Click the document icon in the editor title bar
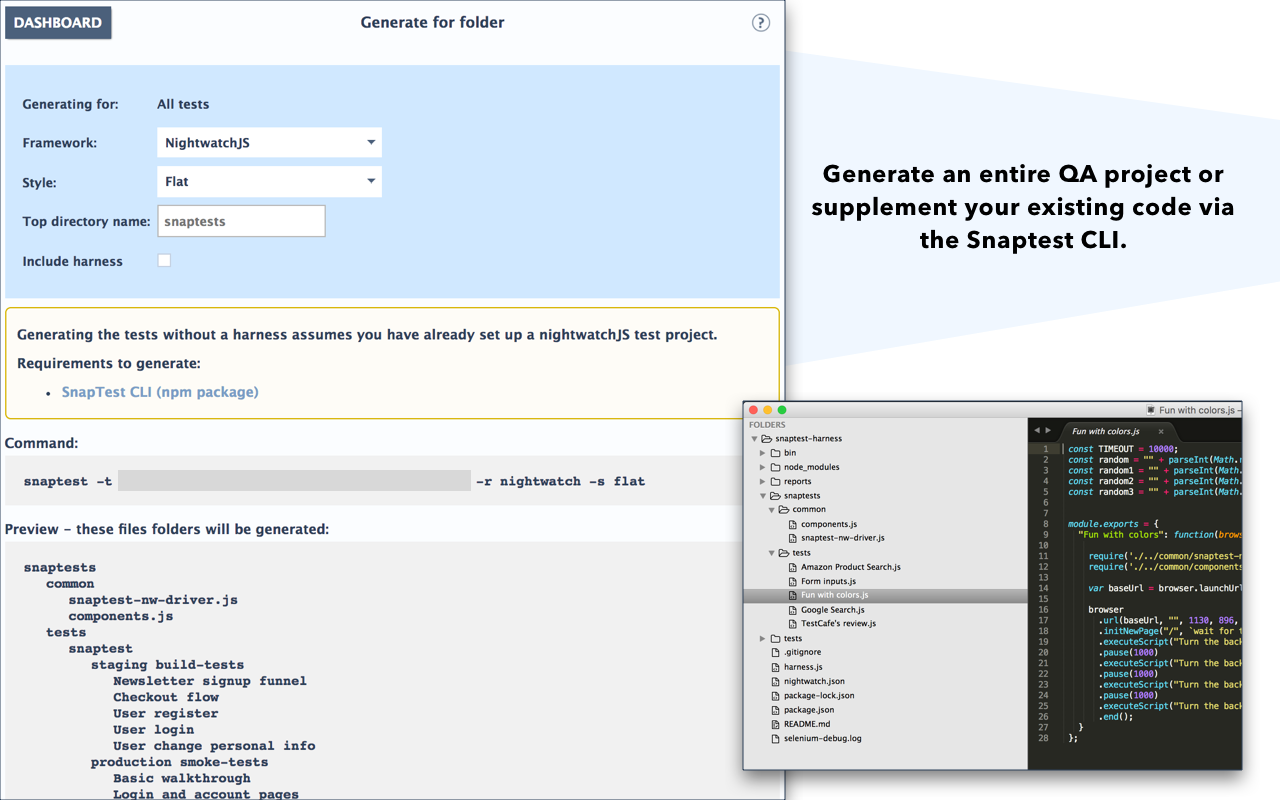 (1151, 410)
